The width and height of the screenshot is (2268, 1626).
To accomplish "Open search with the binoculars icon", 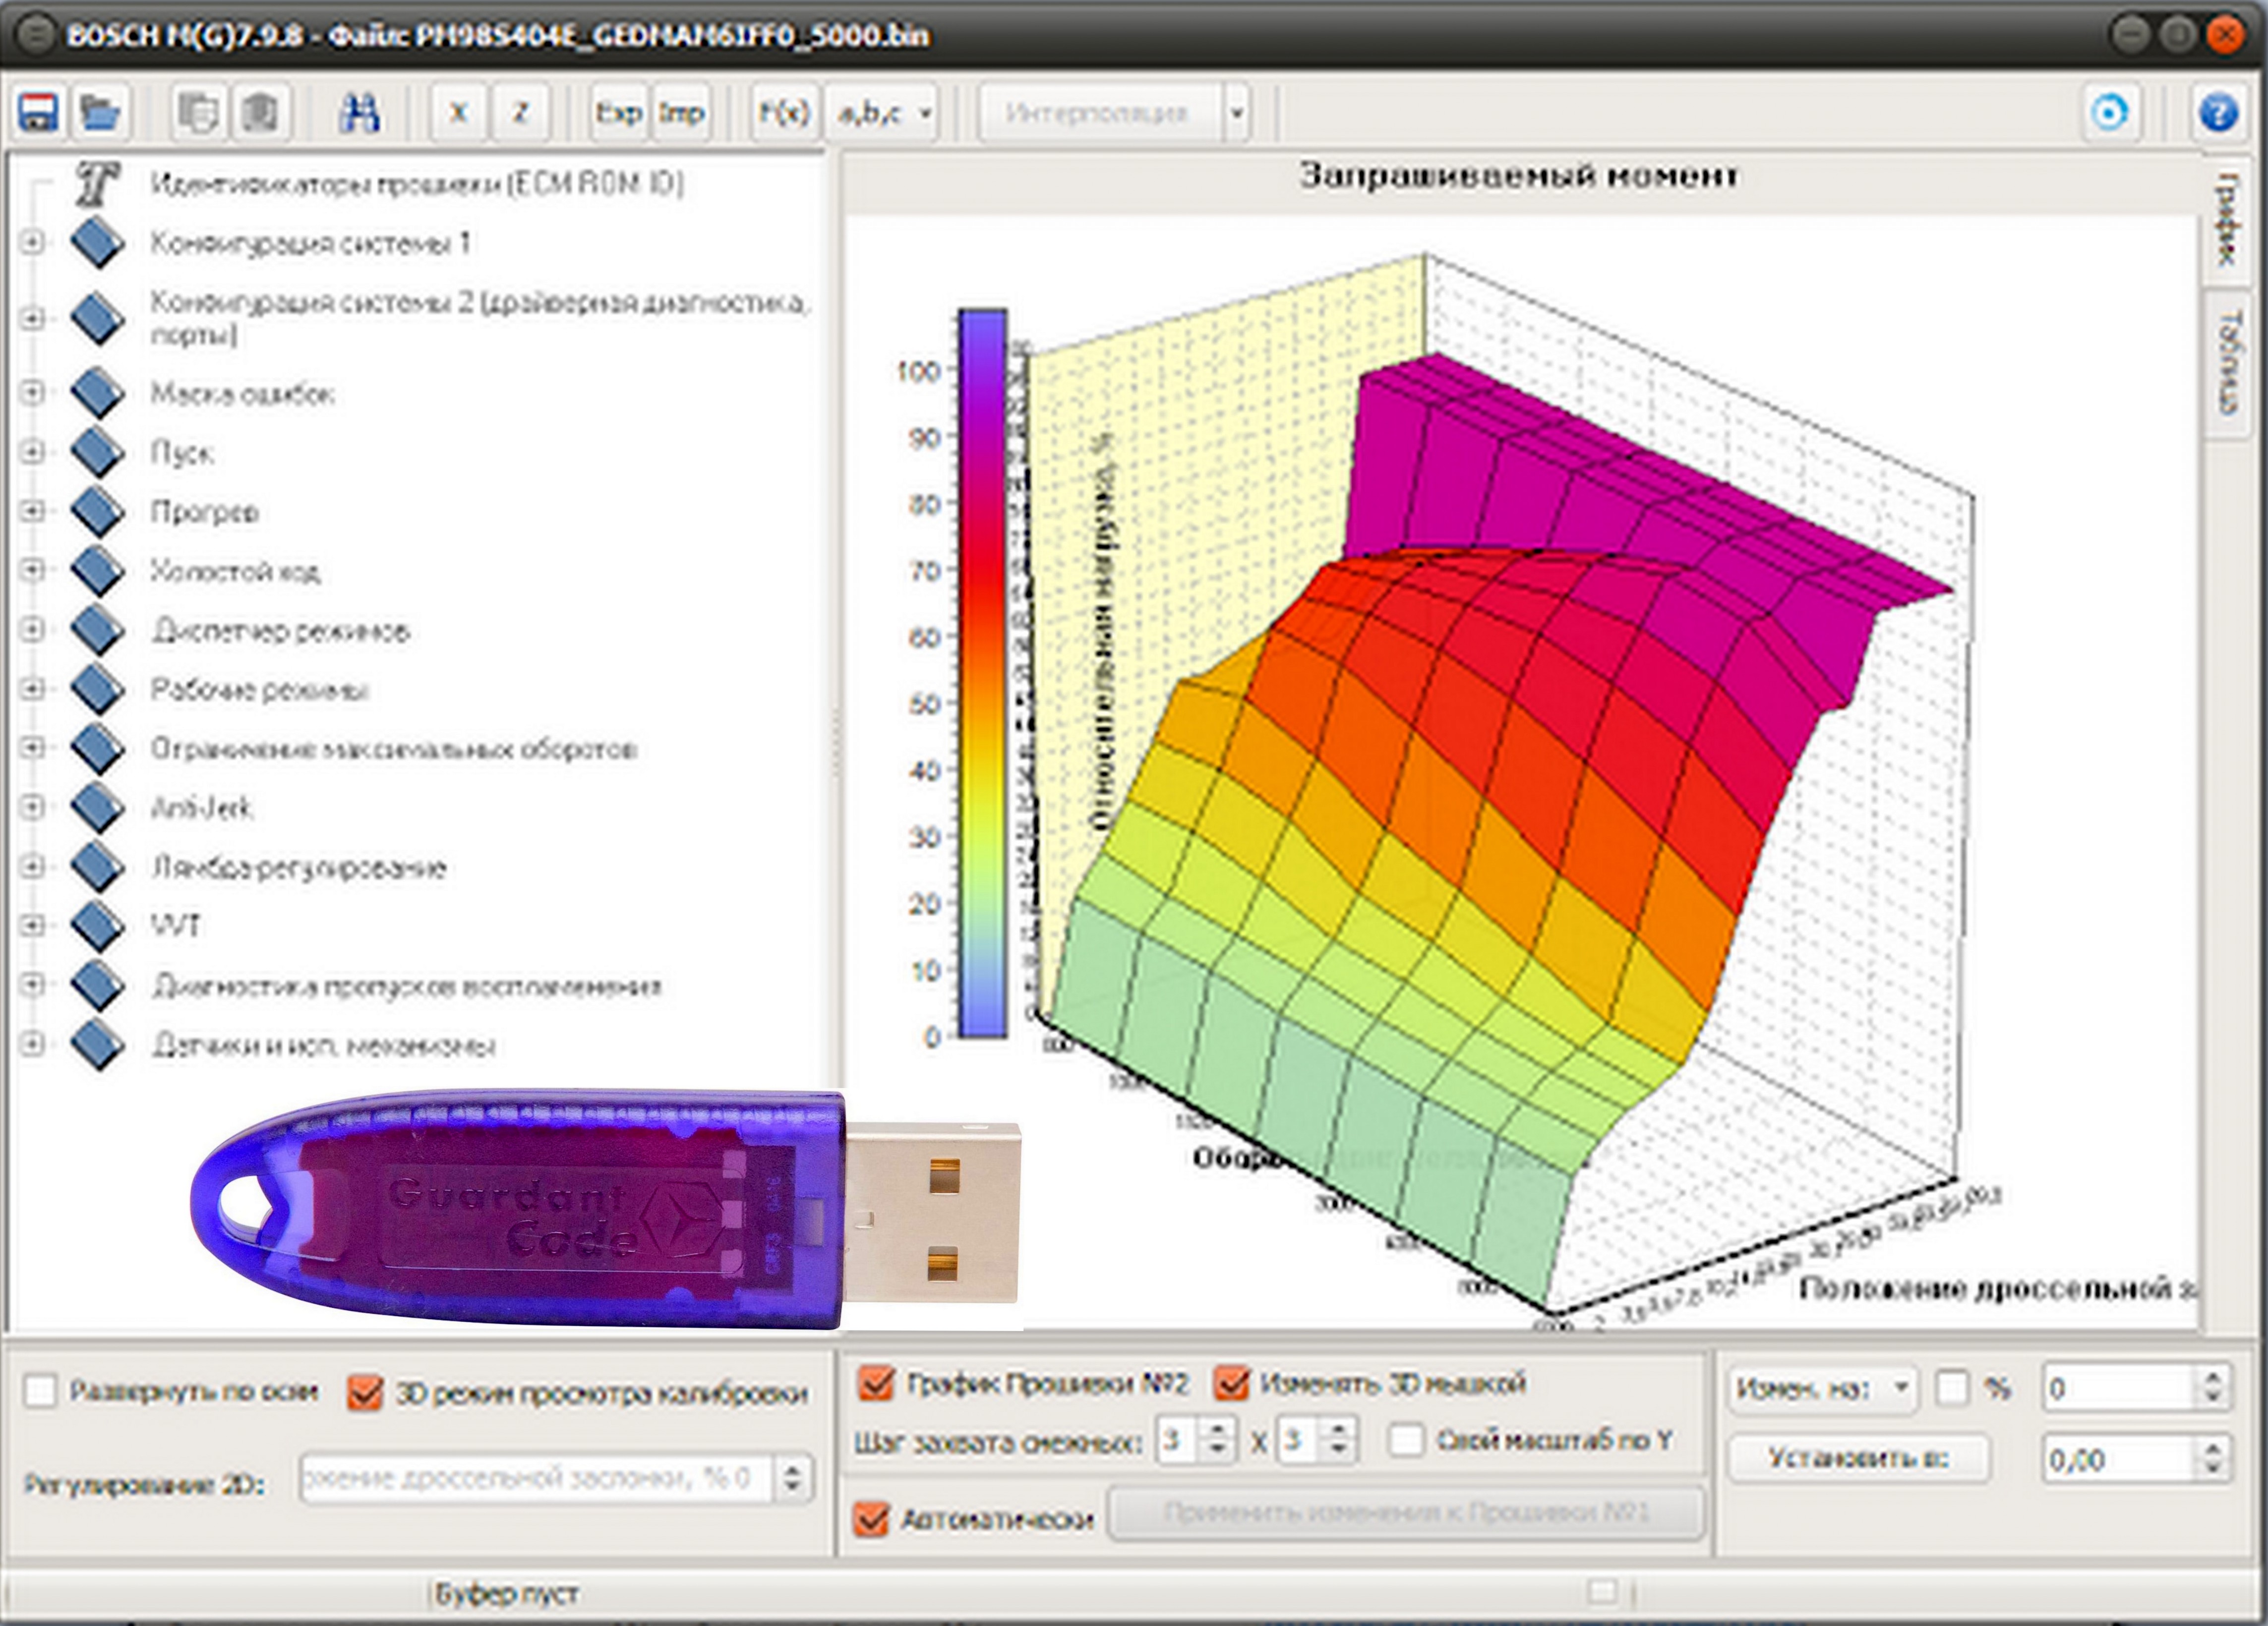I will click(358, 112).
